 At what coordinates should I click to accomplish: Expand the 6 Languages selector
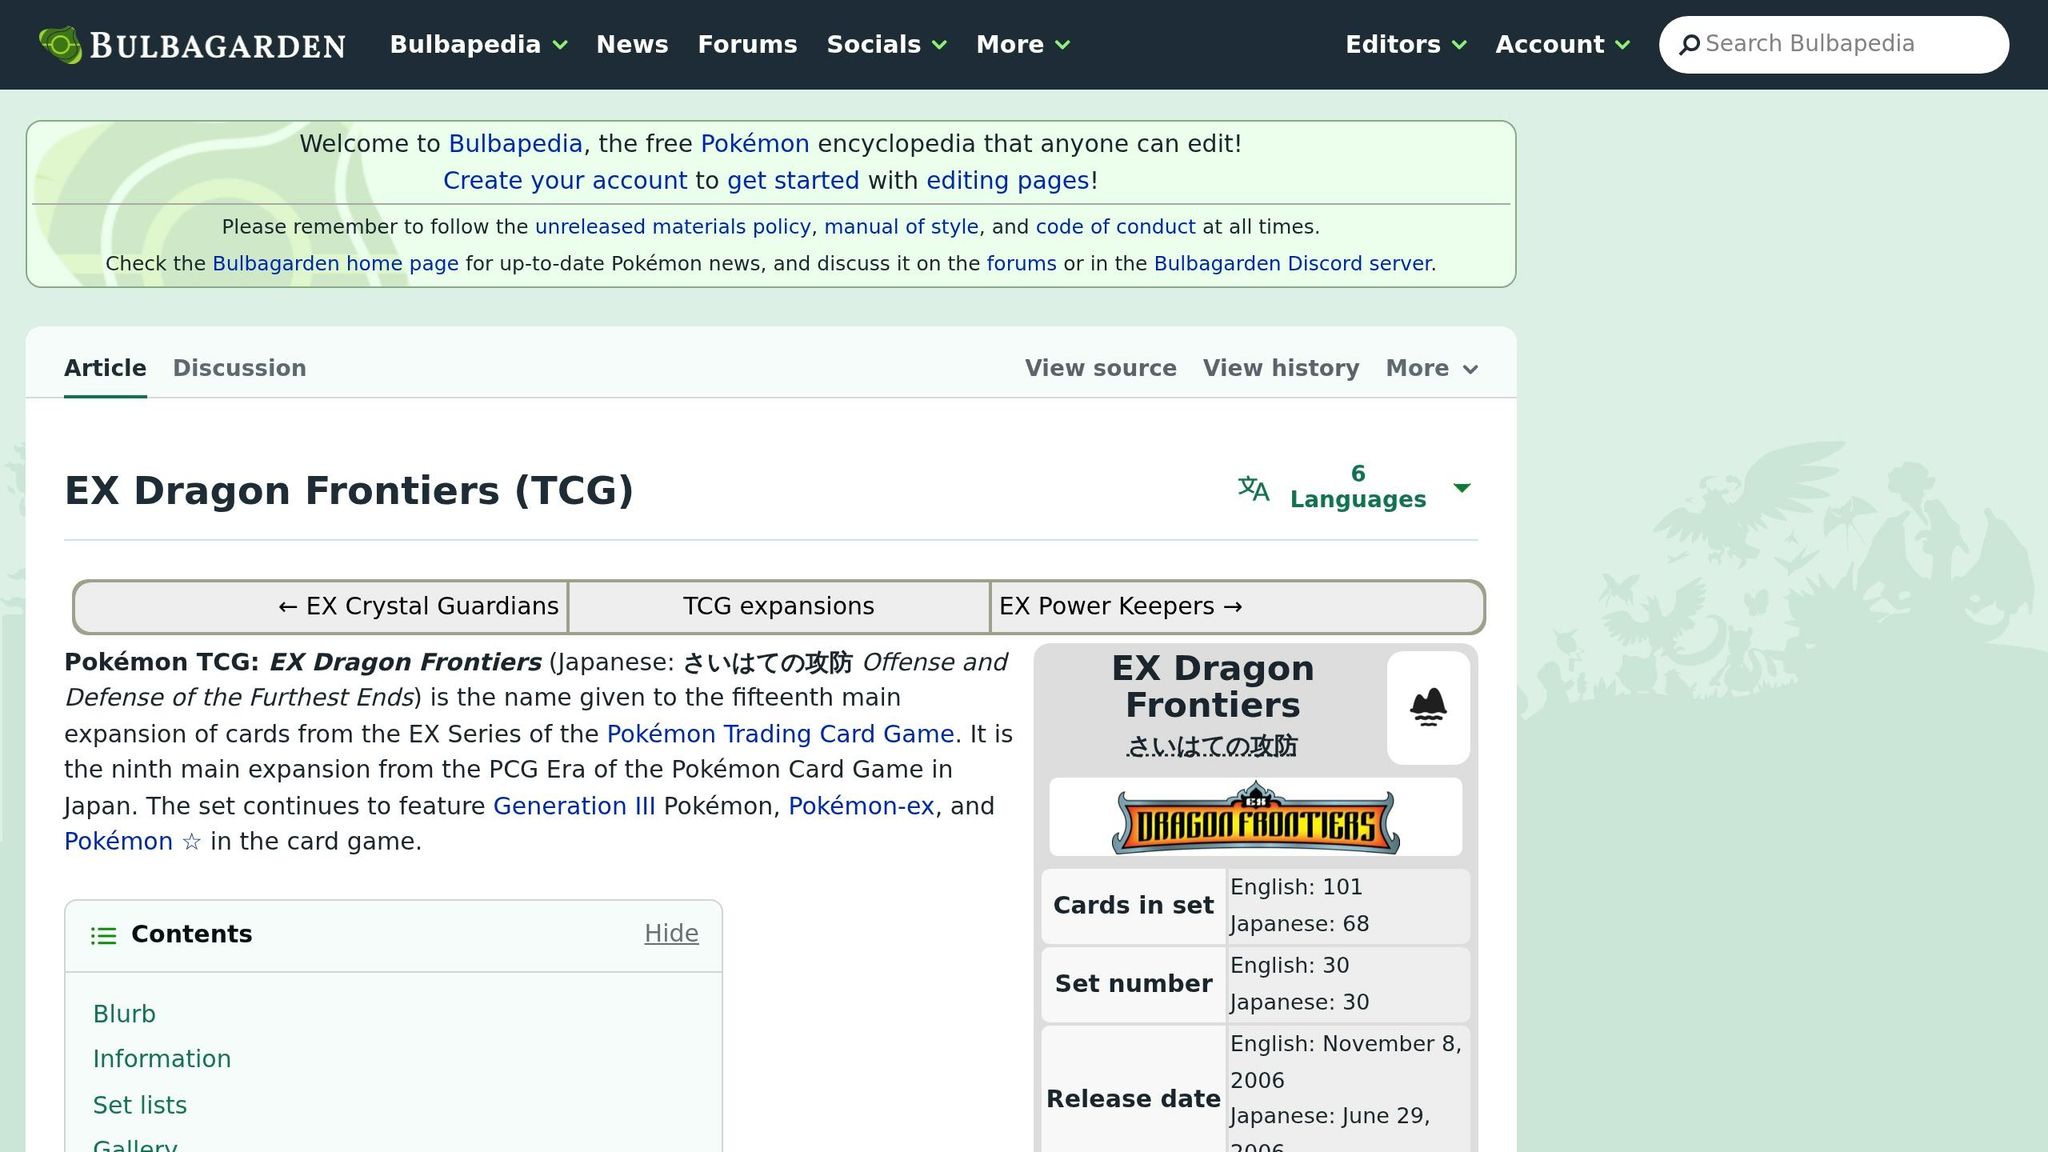click(1358, 487)
